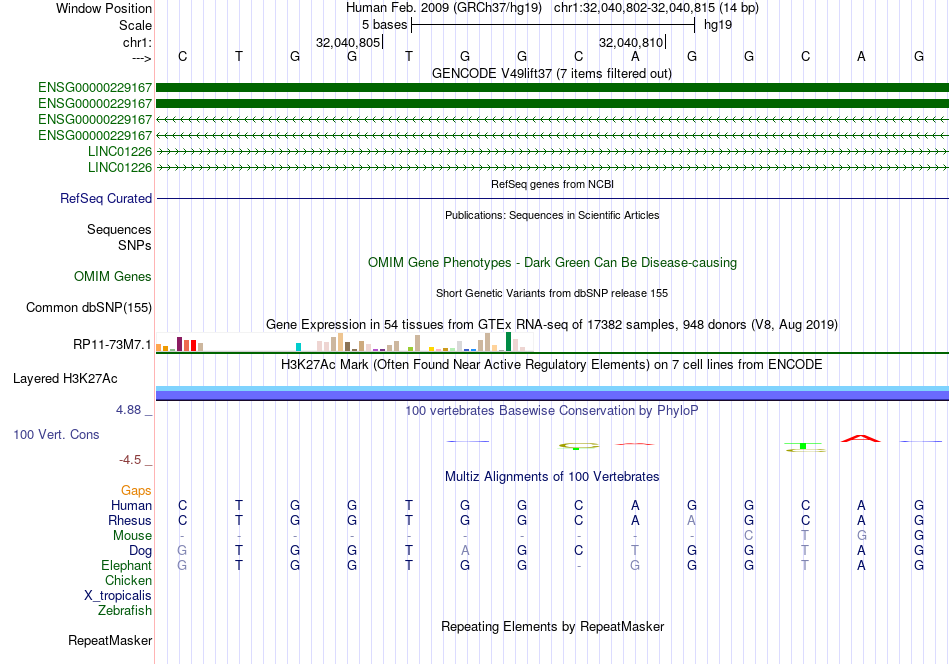Click the Layered H3K27Ac label
Image resolution: width=950 pixels, height=664 pixels.
pyautogui.click(x=65, y=379)
